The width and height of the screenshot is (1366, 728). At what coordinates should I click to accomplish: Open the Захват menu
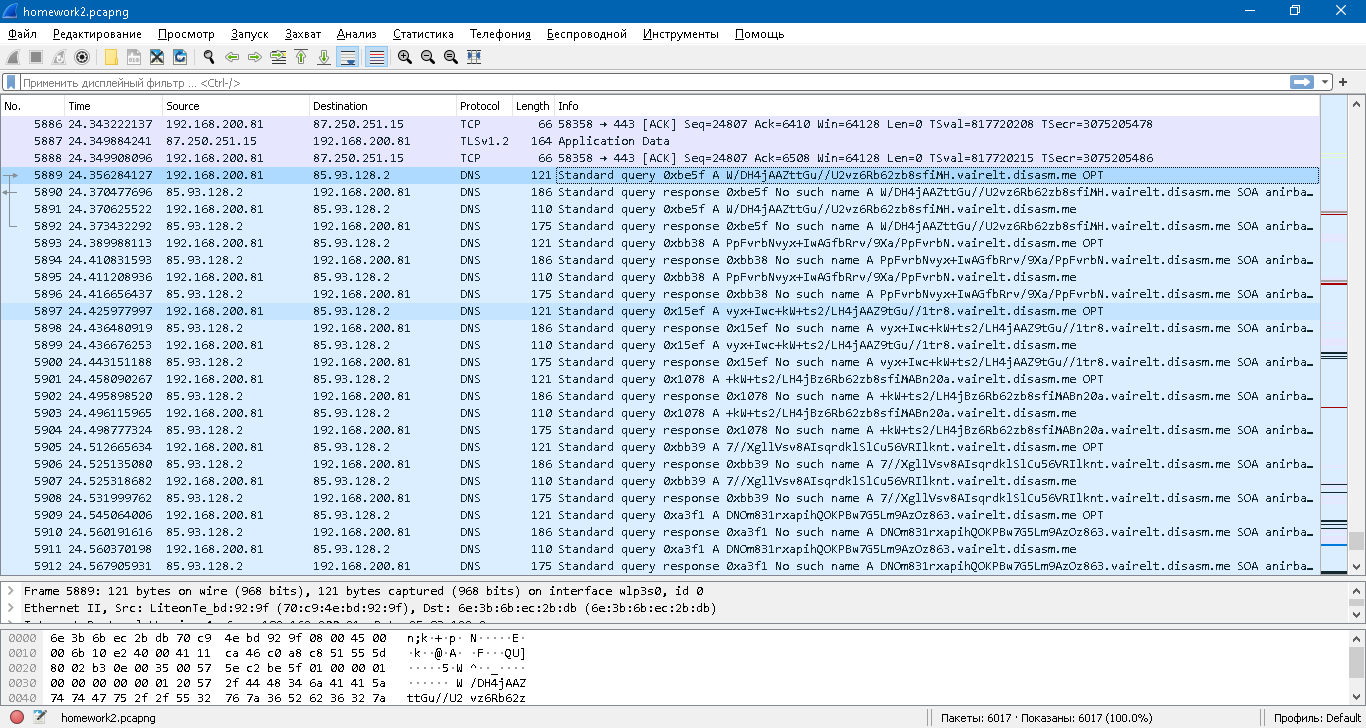[303, 34]
